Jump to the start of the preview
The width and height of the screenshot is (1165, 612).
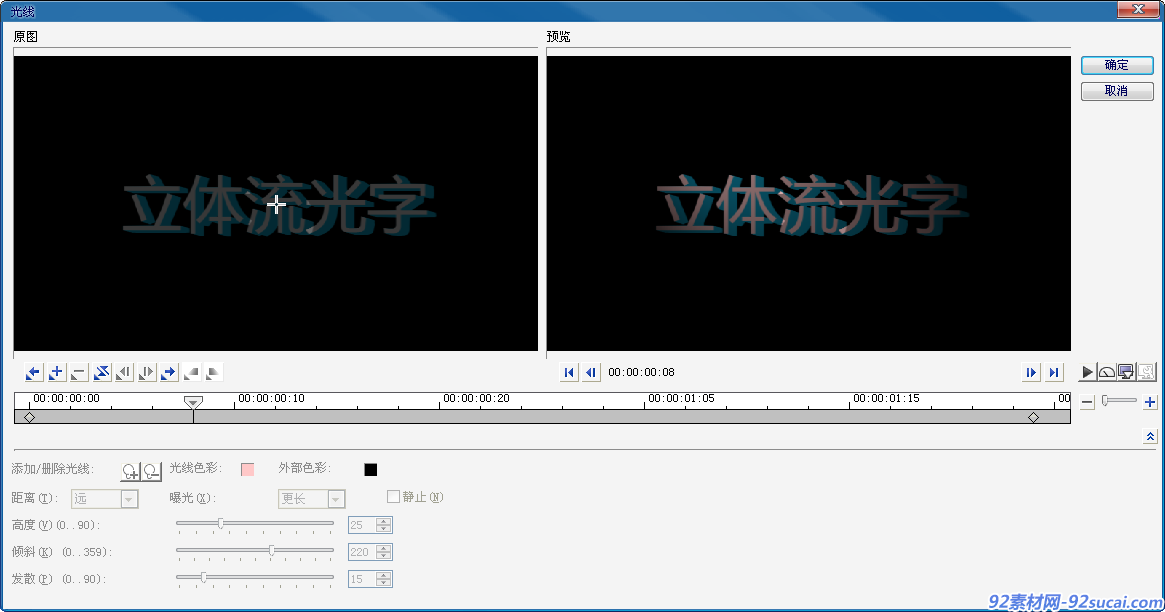click(568, 373)
